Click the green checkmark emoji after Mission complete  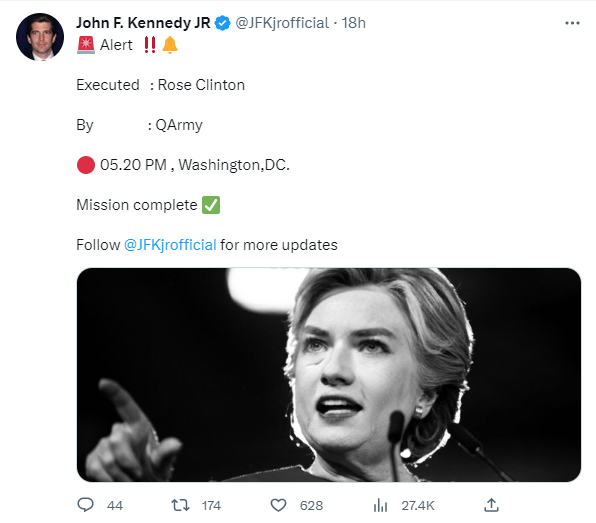click(x=211, y=205)
